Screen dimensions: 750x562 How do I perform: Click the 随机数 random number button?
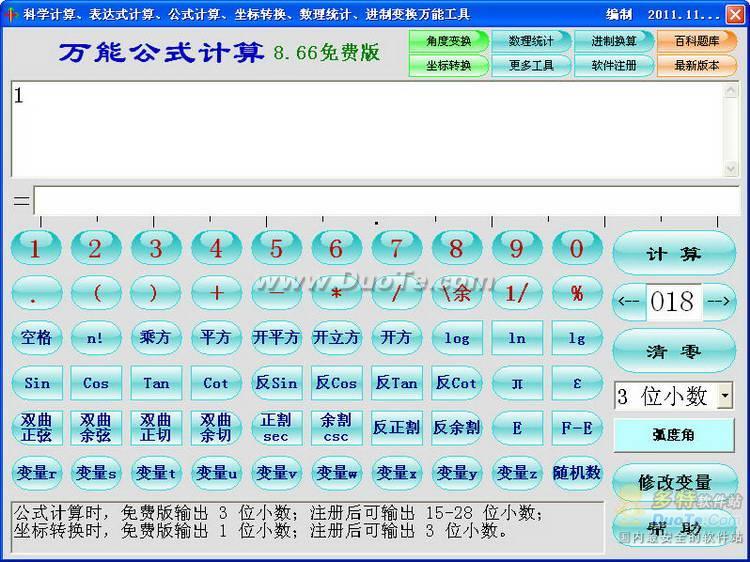click(x=577, y=473)
